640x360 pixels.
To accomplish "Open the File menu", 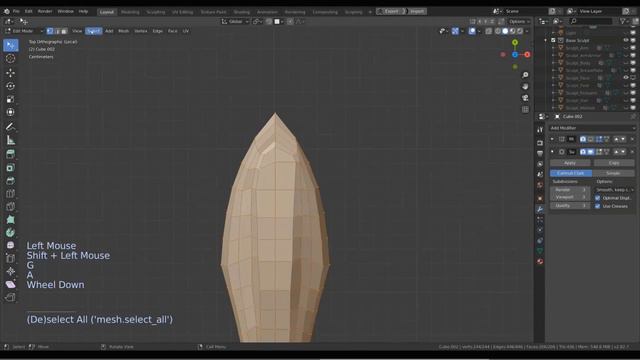I will (16, 11).
